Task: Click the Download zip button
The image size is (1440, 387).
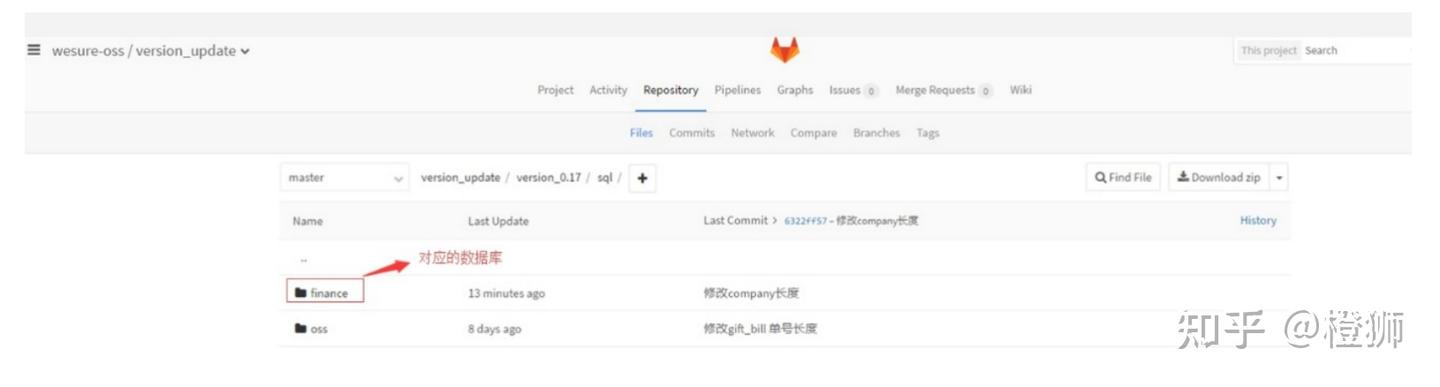Action: click(x=1218, y=177)
